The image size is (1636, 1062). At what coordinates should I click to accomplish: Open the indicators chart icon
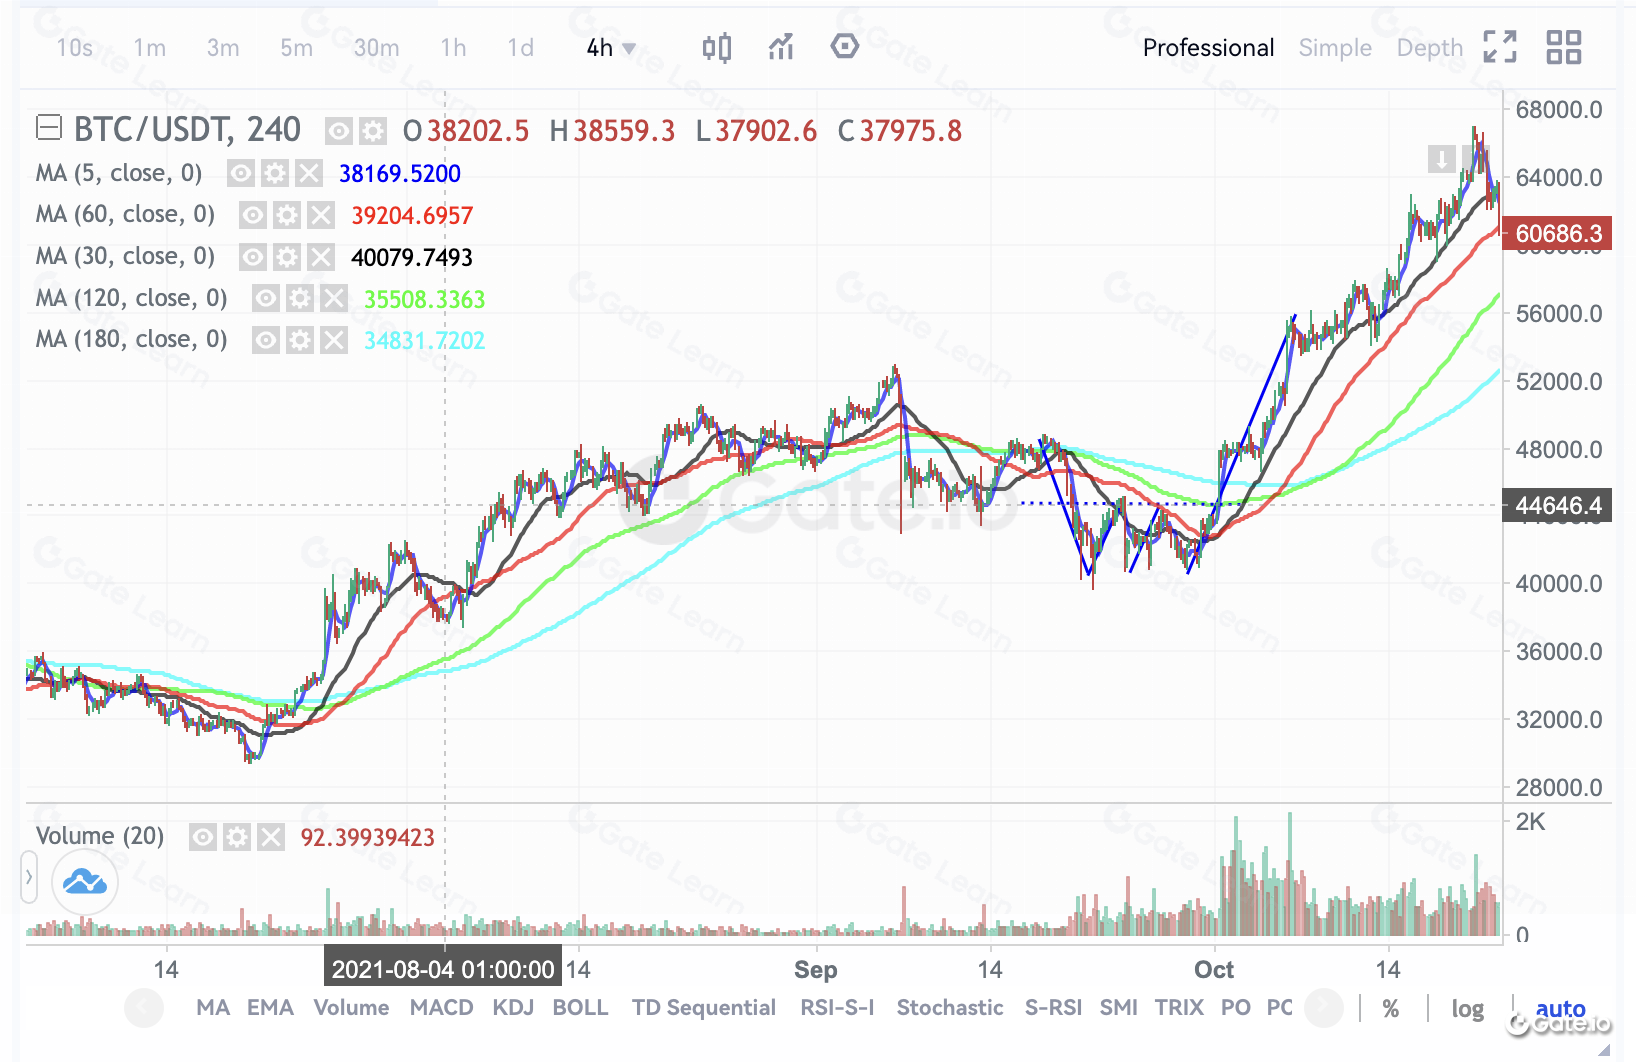[x=781, y=47]
